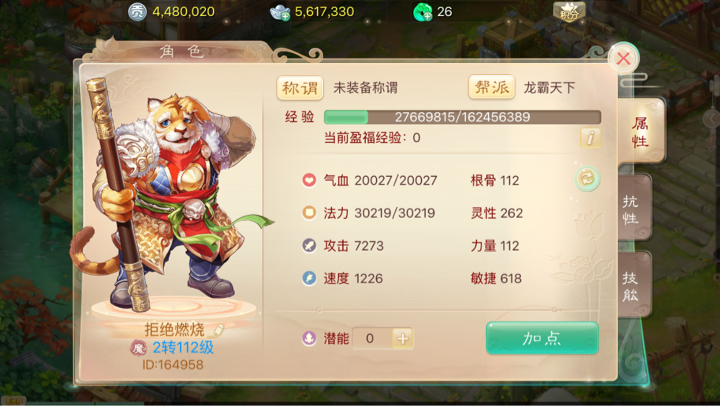The width and height of the screenshot is (720, 406).
Task: Click the 速度 lightning icon
Action: point(309,278)
